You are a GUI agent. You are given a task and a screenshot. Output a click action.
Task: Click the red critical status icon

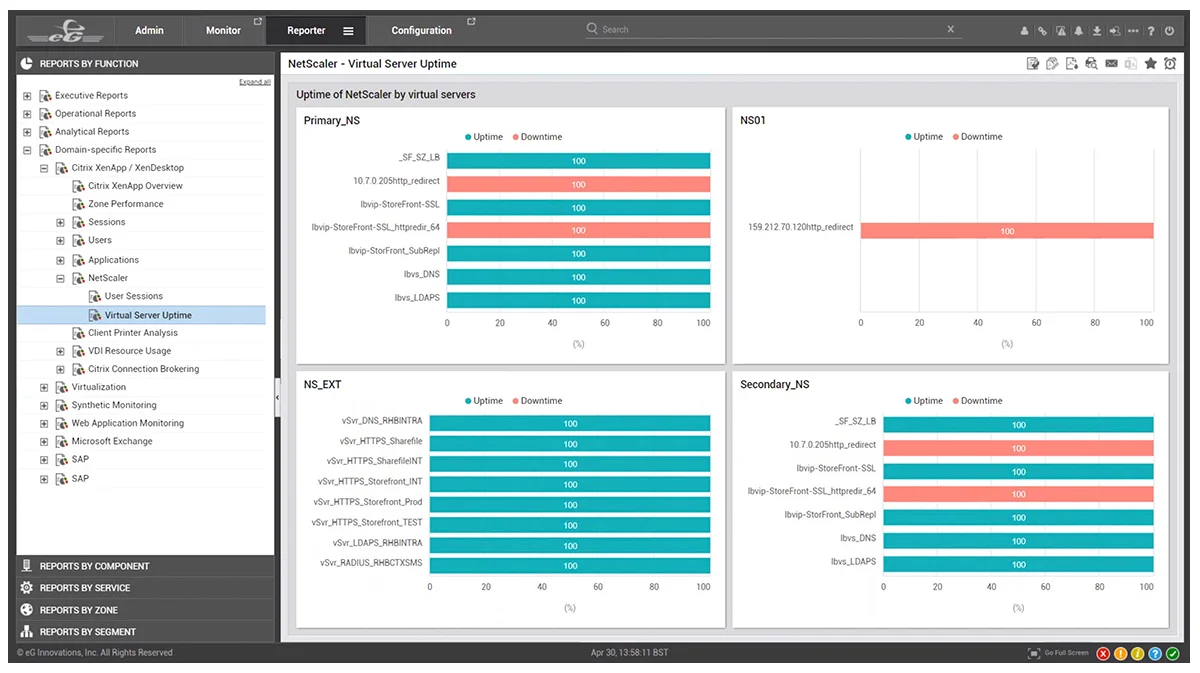(1103, 653)
